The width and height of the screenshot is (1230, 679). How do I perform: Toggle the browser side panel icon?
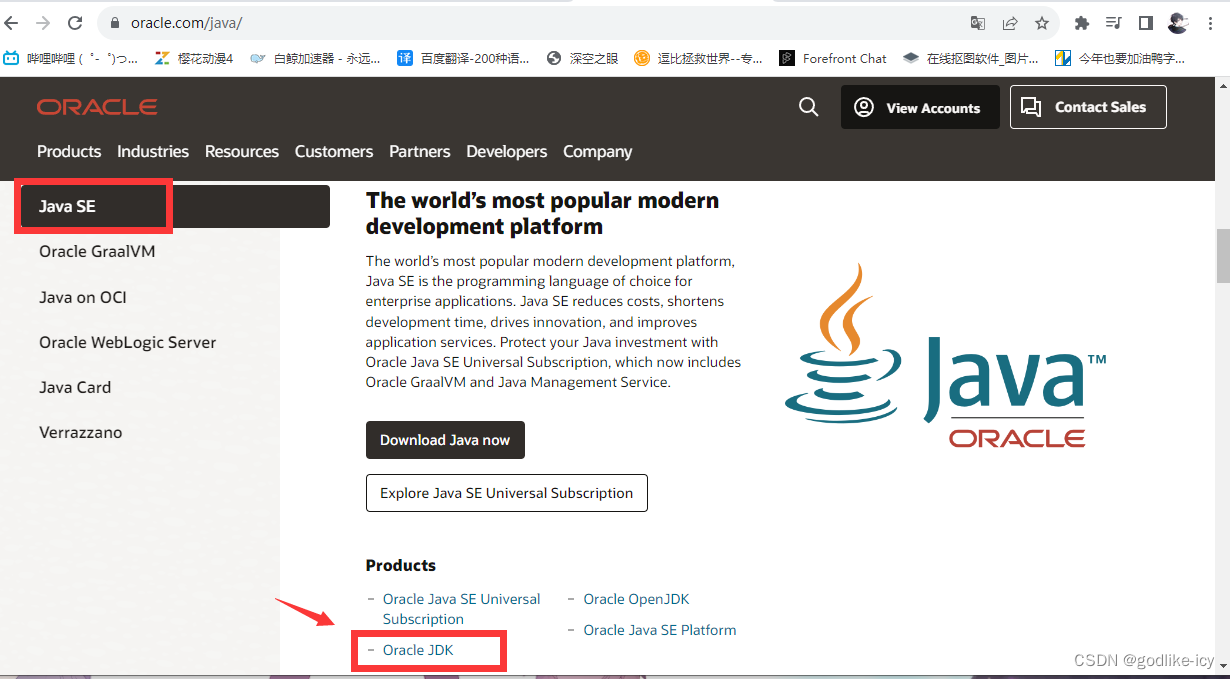(1146, 22)
